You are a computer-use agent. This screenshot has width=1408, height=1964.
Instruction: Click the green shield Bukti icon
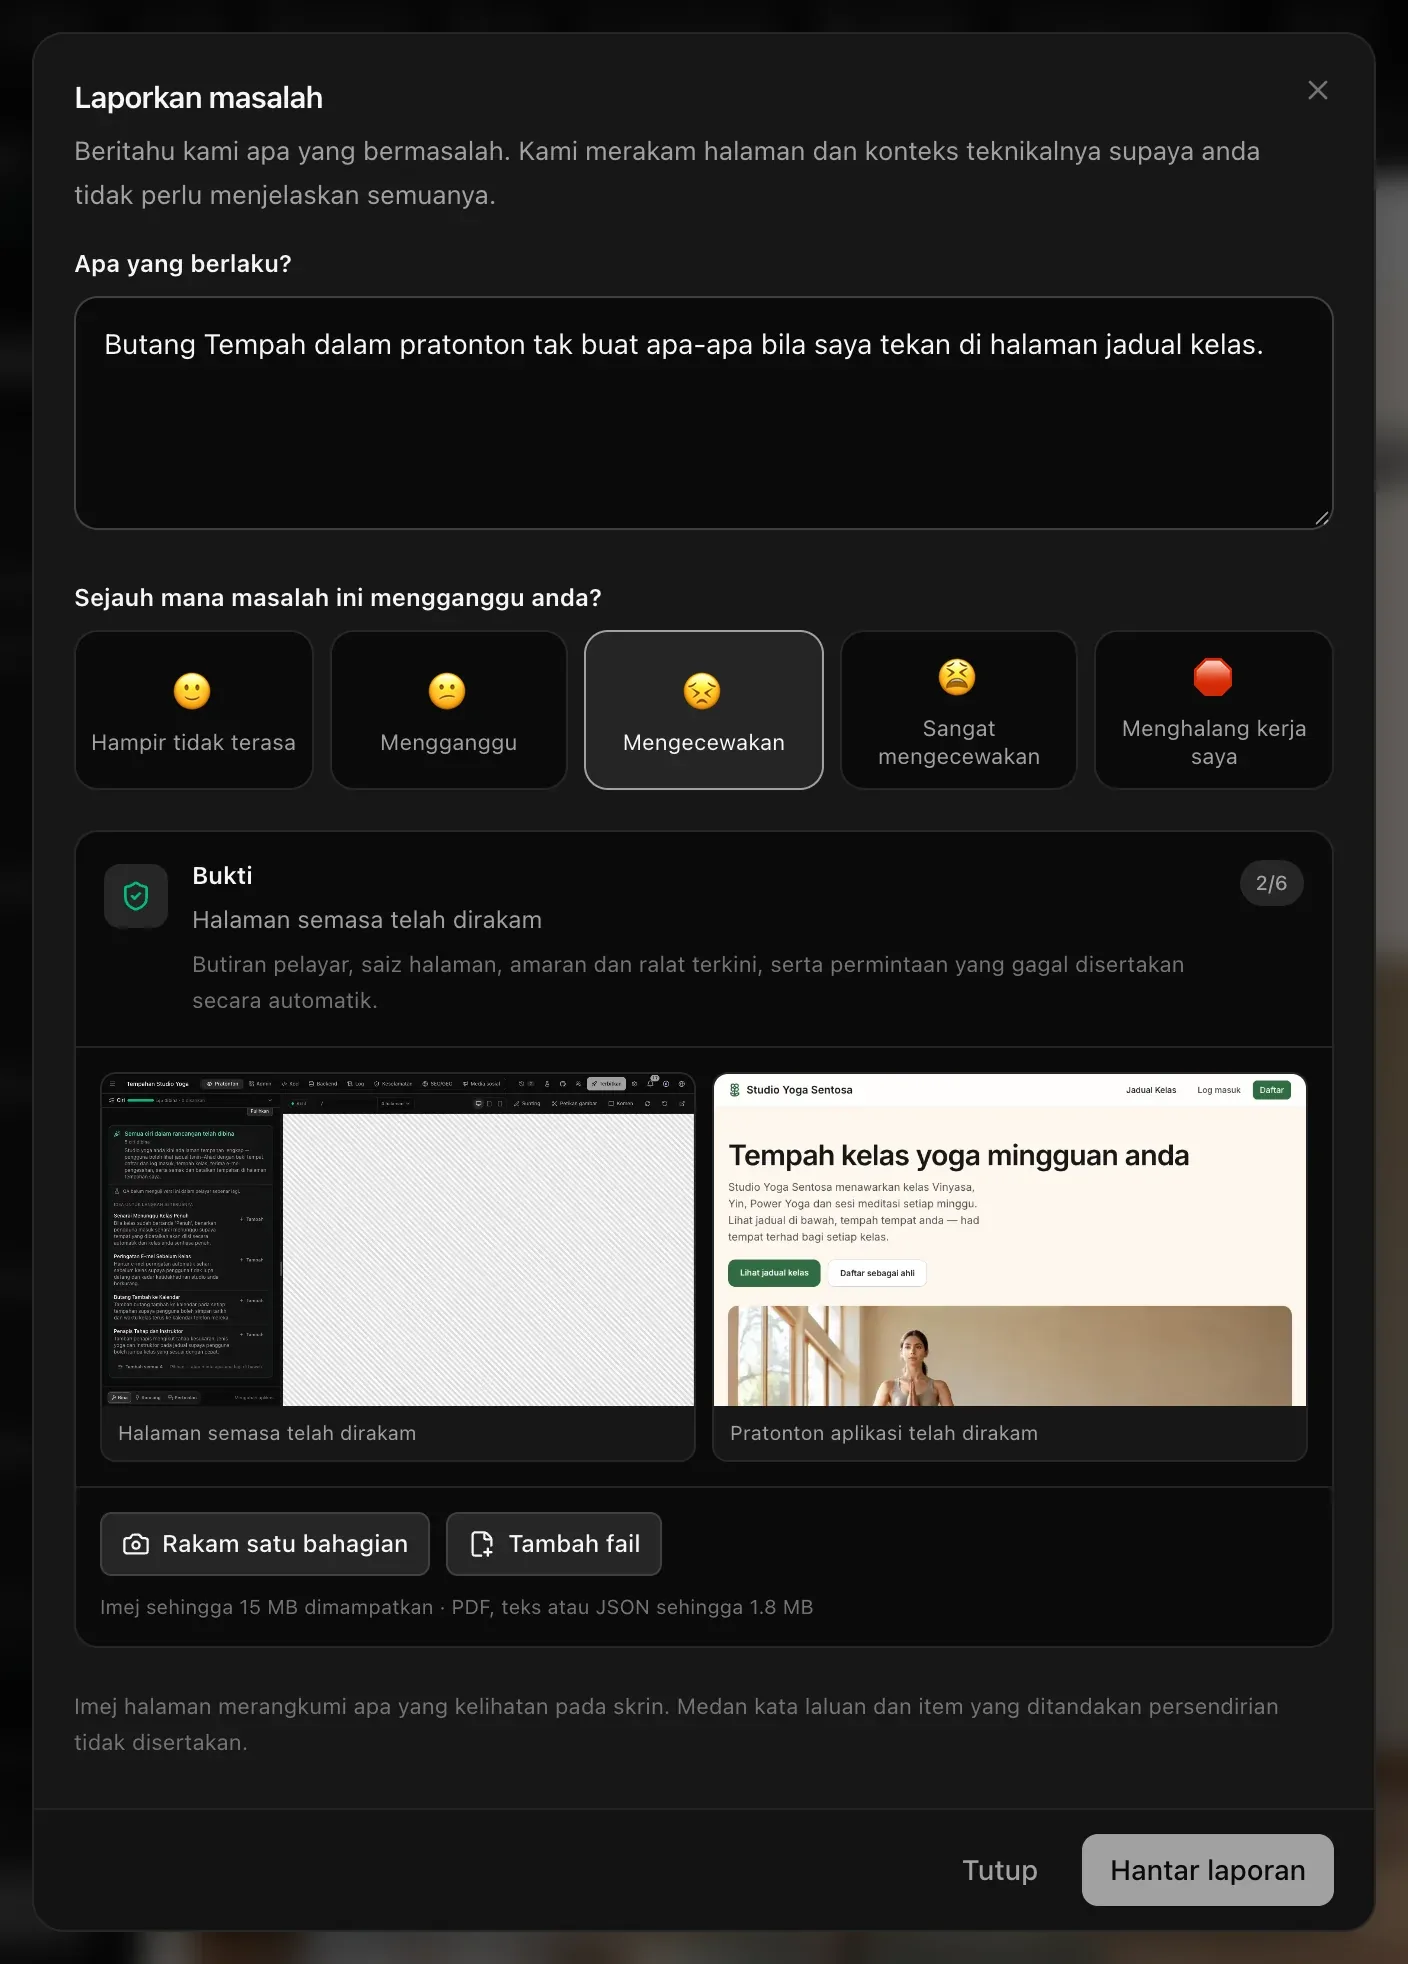(x=136, y=896)
